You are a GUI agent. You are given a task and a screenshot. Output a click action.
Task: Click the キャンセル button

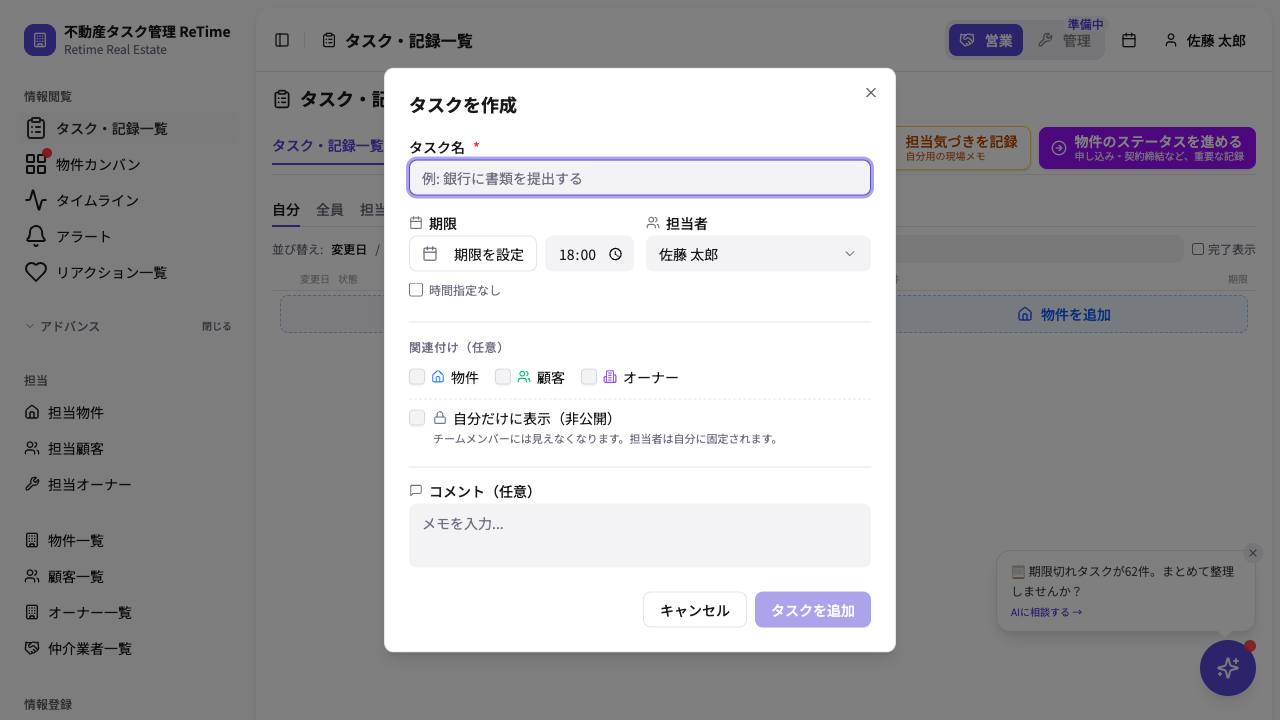695,610
